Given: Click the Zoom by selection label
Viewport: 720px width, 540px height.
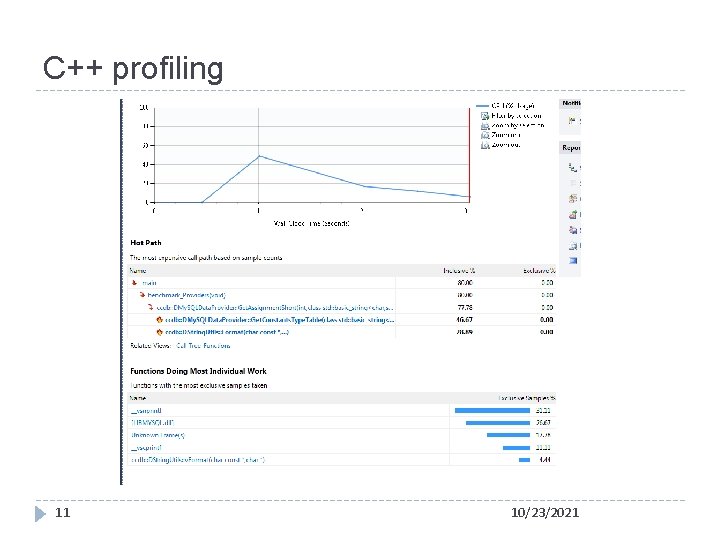Looking at the screenshot, I should coord(518,125).
